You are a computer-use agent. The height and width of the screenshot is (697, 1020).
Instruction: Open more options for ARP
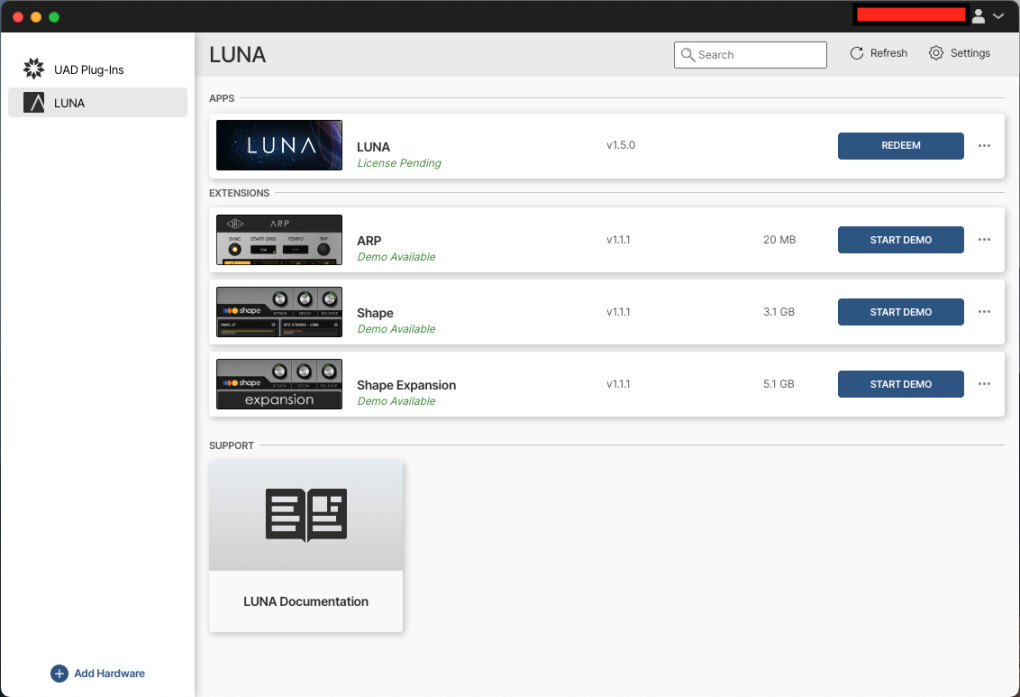pos(984,239)
